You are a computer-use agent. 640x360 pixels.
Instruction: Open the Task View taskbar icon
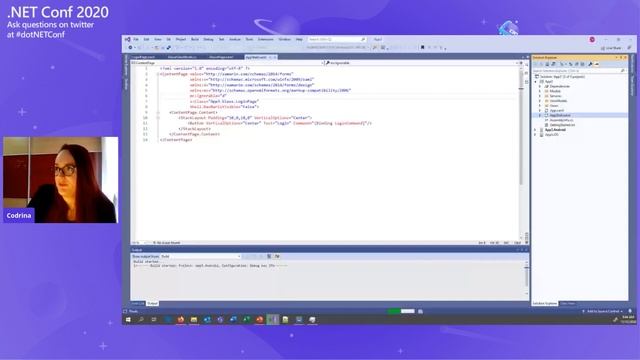pyautogui.click(x=154, y=320)
